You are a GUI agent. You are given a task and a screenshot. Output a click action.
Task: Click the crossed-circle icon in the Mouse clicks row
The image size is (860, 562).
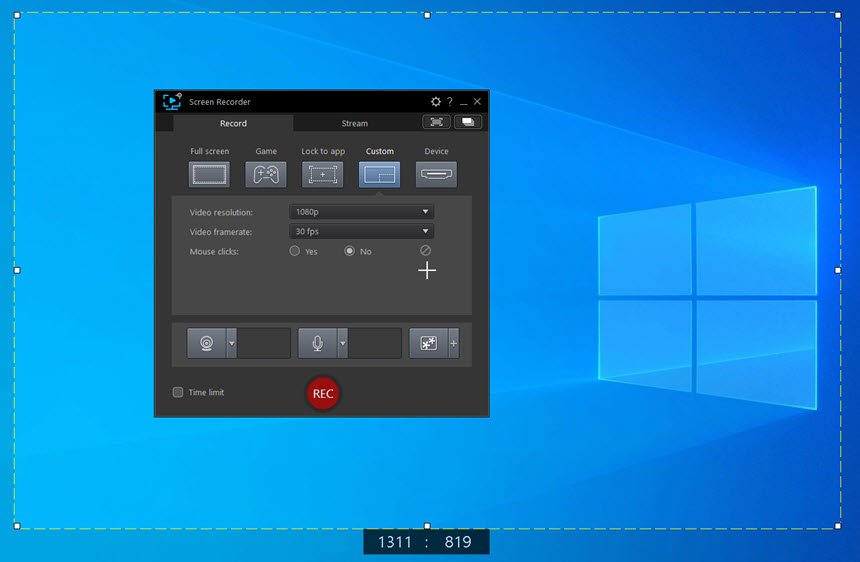coord(425,251)
